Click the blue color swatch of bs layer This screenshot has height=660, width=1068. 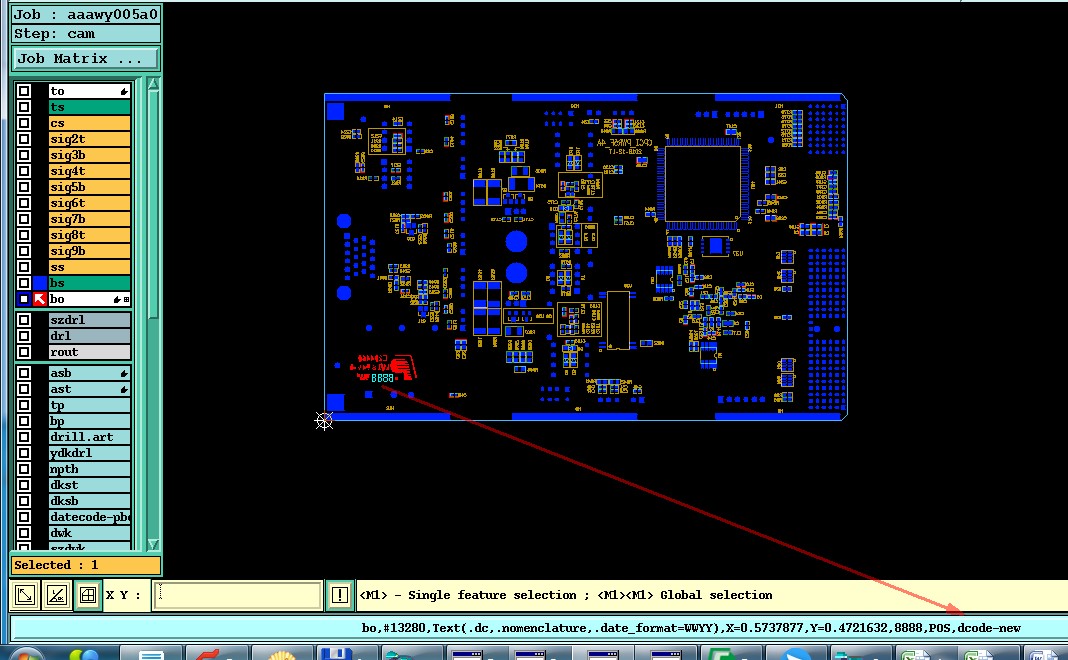coord(40,283)
